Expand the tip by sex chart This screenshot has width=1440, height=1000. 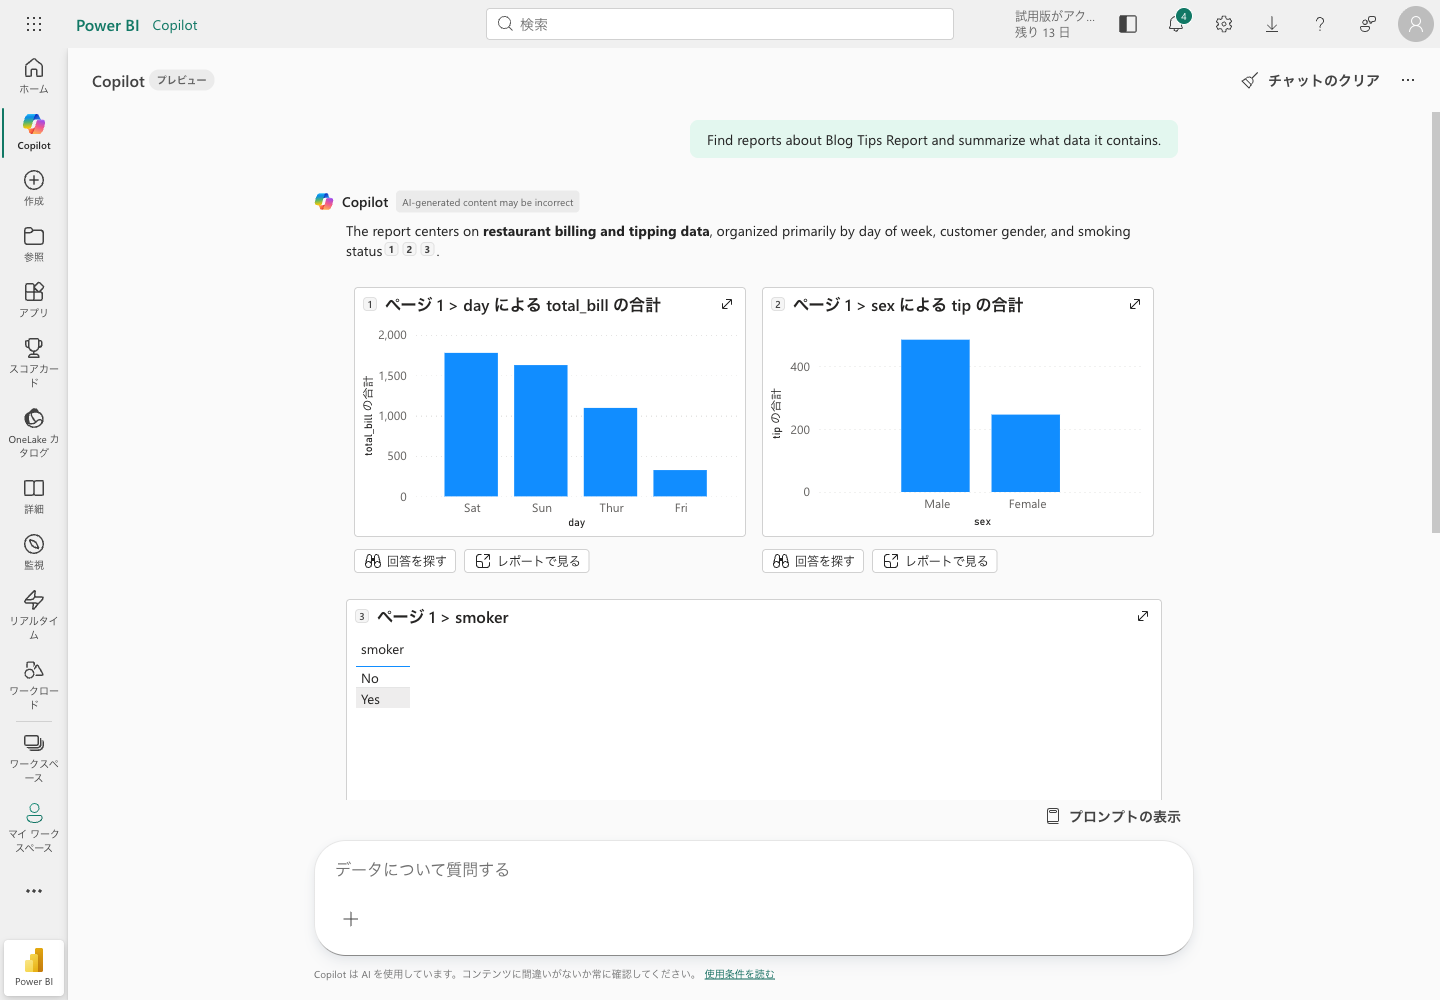pyautogui.click(x=1135, y=304)
